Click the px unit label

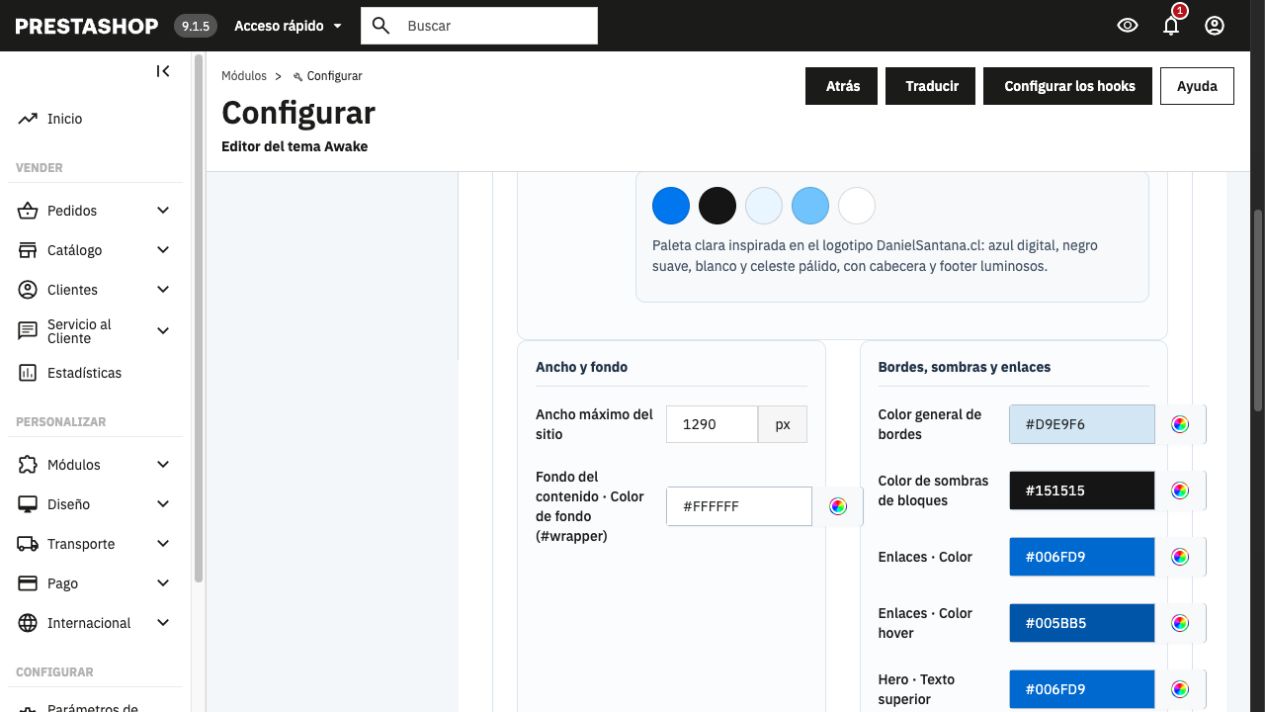tap(783, 424)
